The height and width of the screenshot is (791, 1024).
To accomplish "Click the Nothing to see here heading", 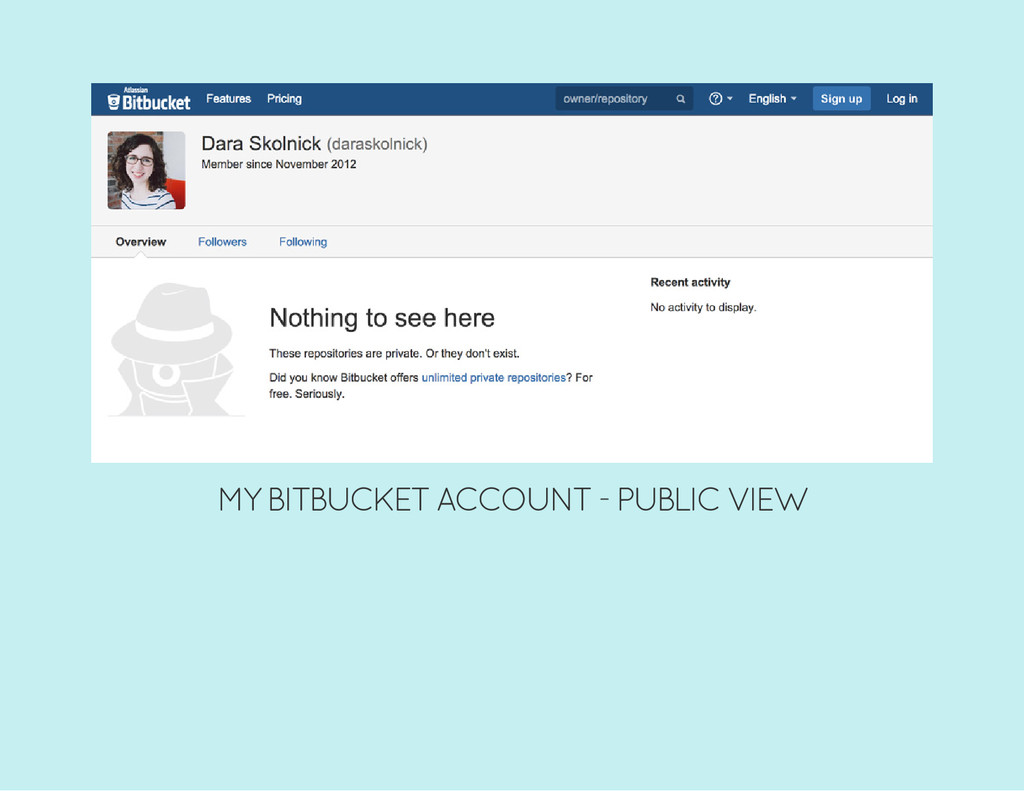I will 382,318.
